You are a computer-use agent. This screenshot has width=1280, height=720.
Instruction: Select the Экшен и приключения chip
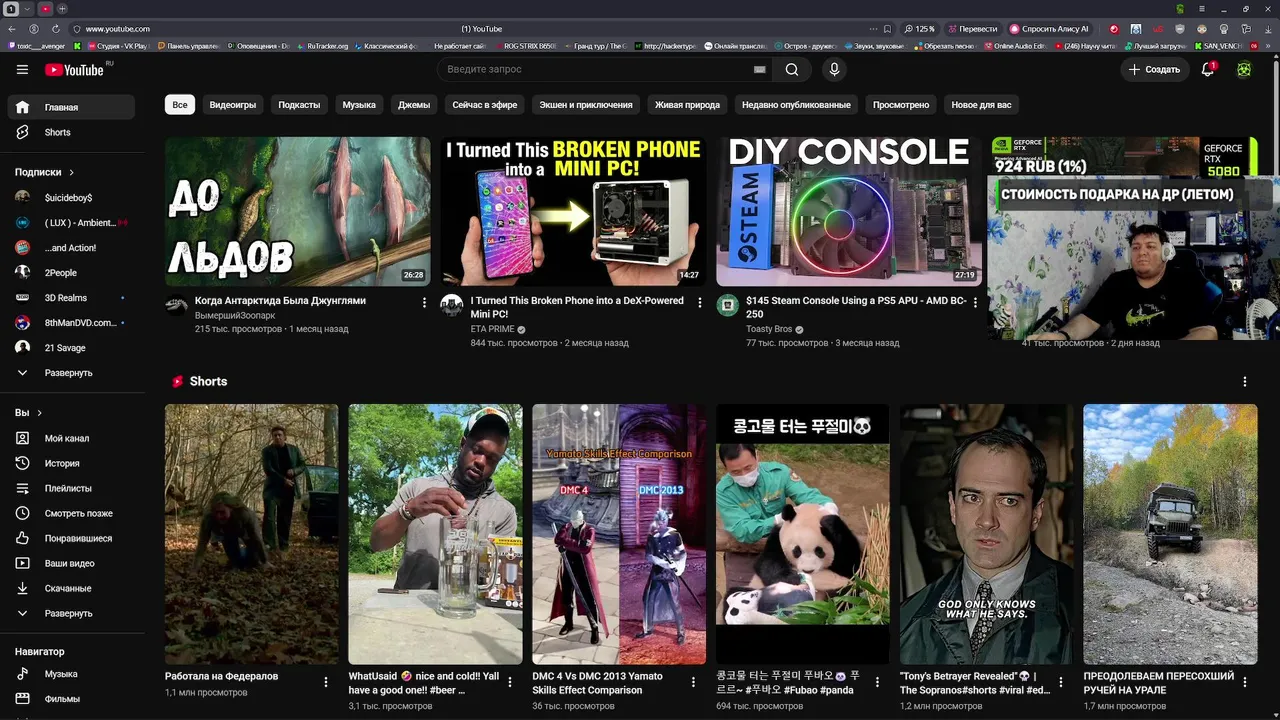[586, 104]
